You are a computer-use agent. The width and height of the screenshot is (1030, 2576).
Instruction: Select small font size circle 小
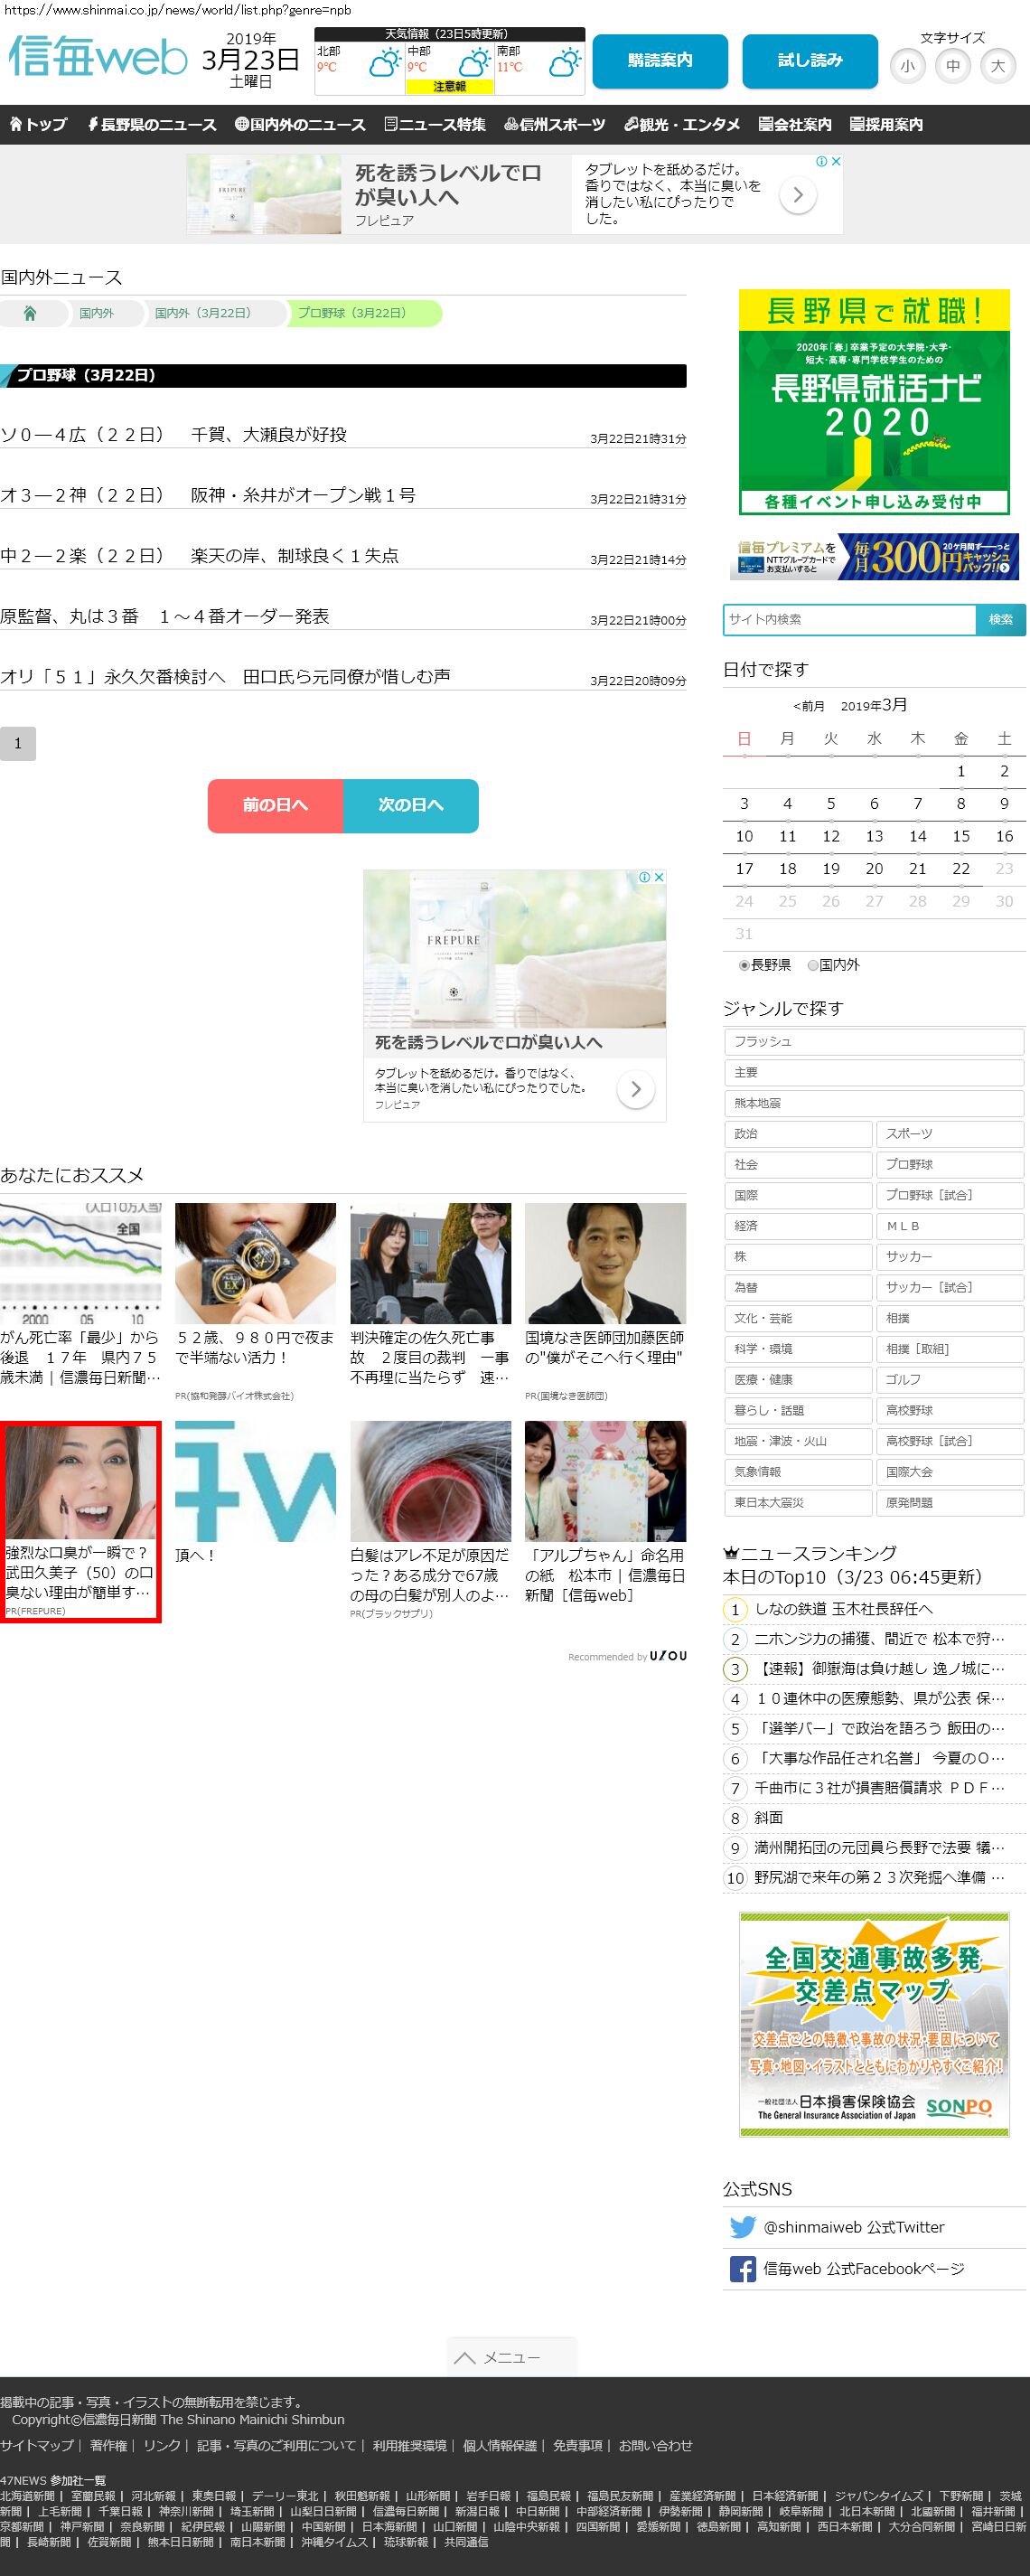click(x=907, y=66)
